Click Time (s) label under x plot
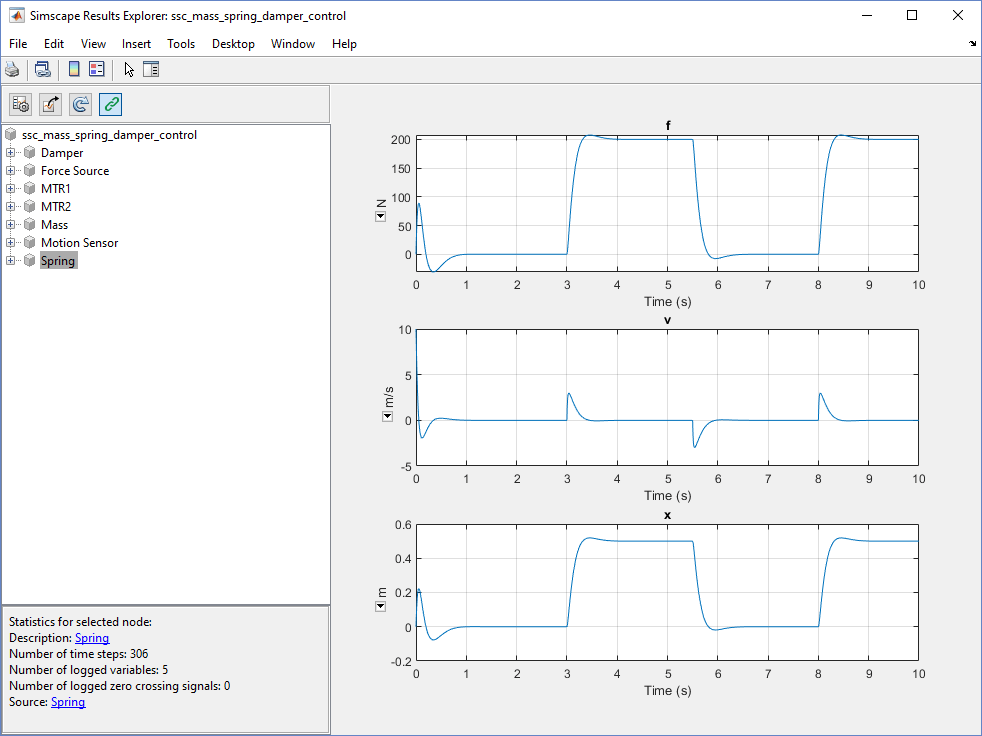This screenshot has height=736, width=982. [x=668, y=690]
